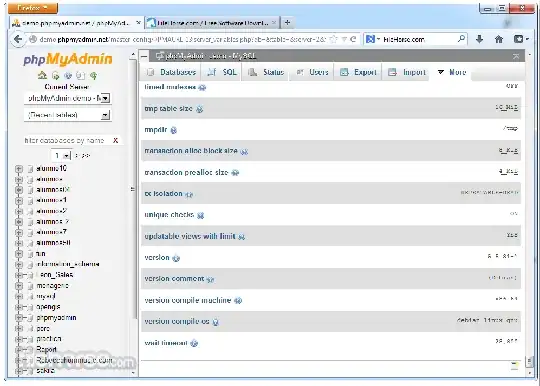540x386 pixels.
Task: Expand the mysql database node
Action: [19, 296]
